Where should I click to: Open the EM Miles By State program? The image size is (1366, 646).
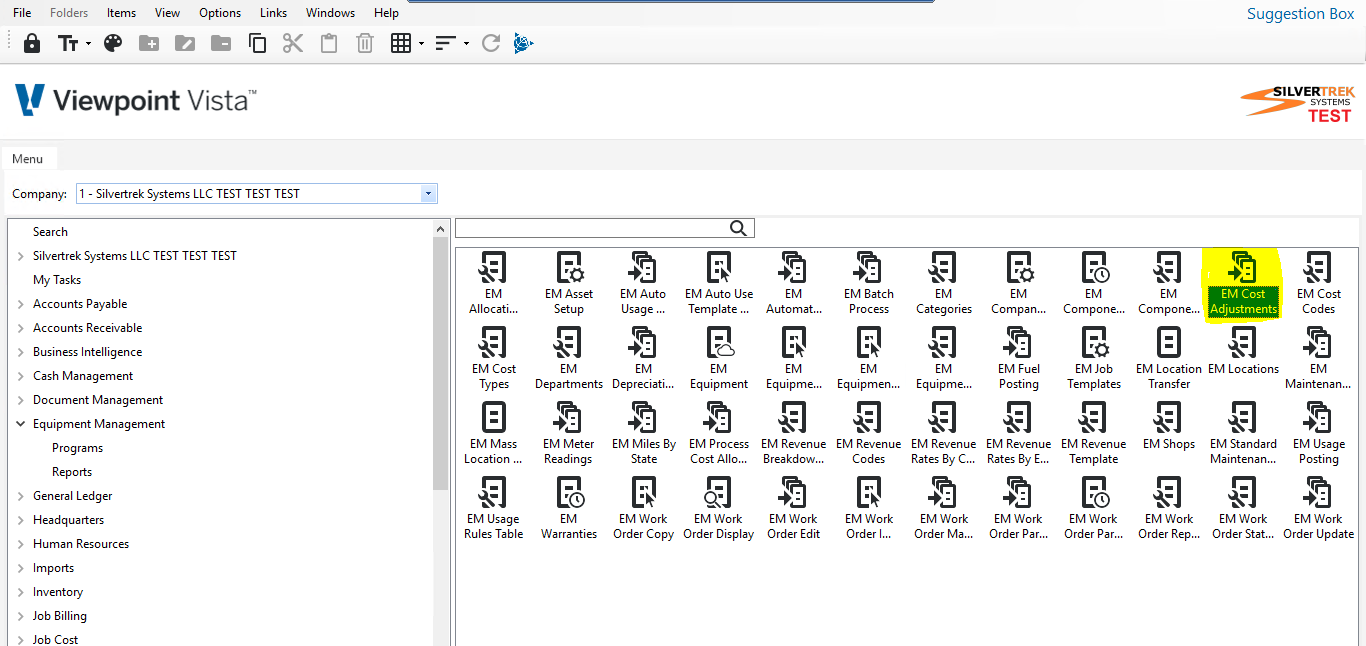coord(644,434)
